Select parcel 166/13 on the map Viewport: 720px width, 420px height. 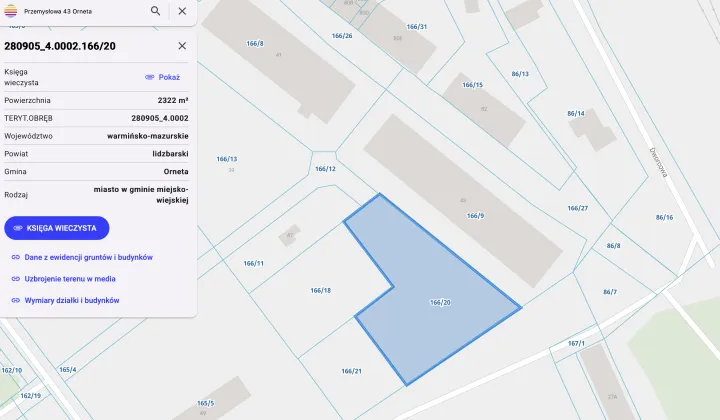click(x=227, y=159)
